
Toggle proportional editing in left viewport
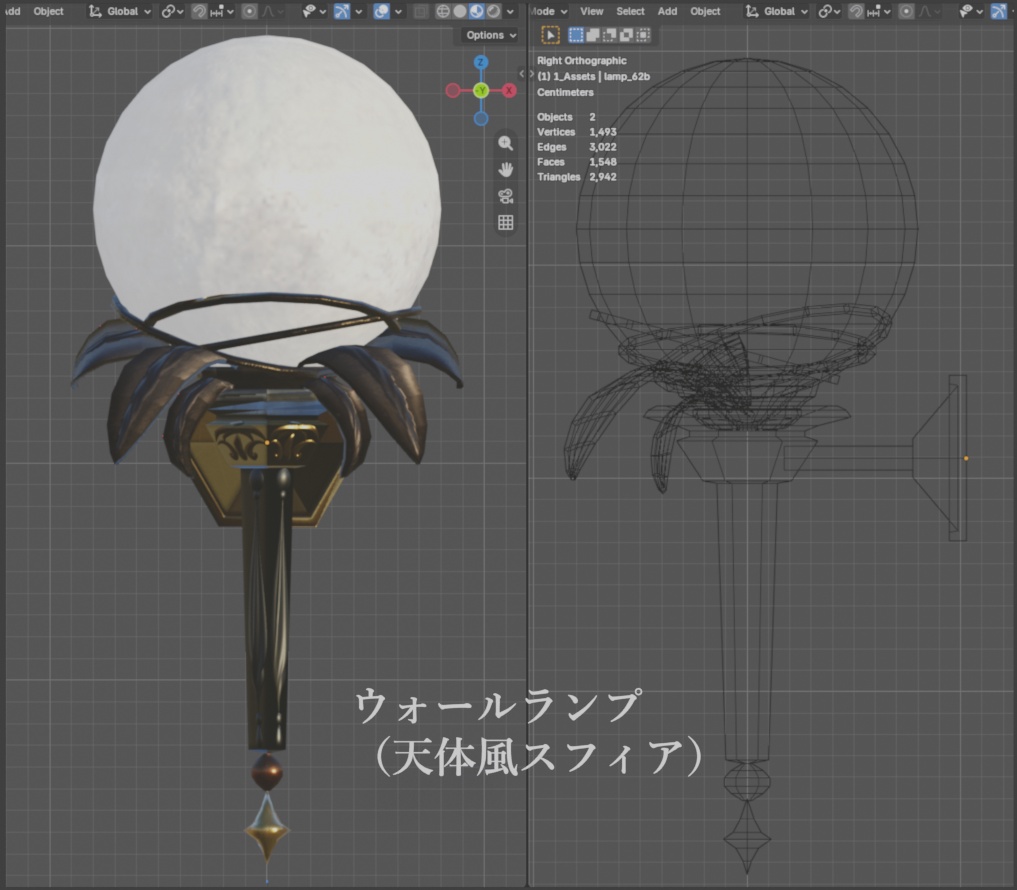pyautogui.click(x=249, y=11)
